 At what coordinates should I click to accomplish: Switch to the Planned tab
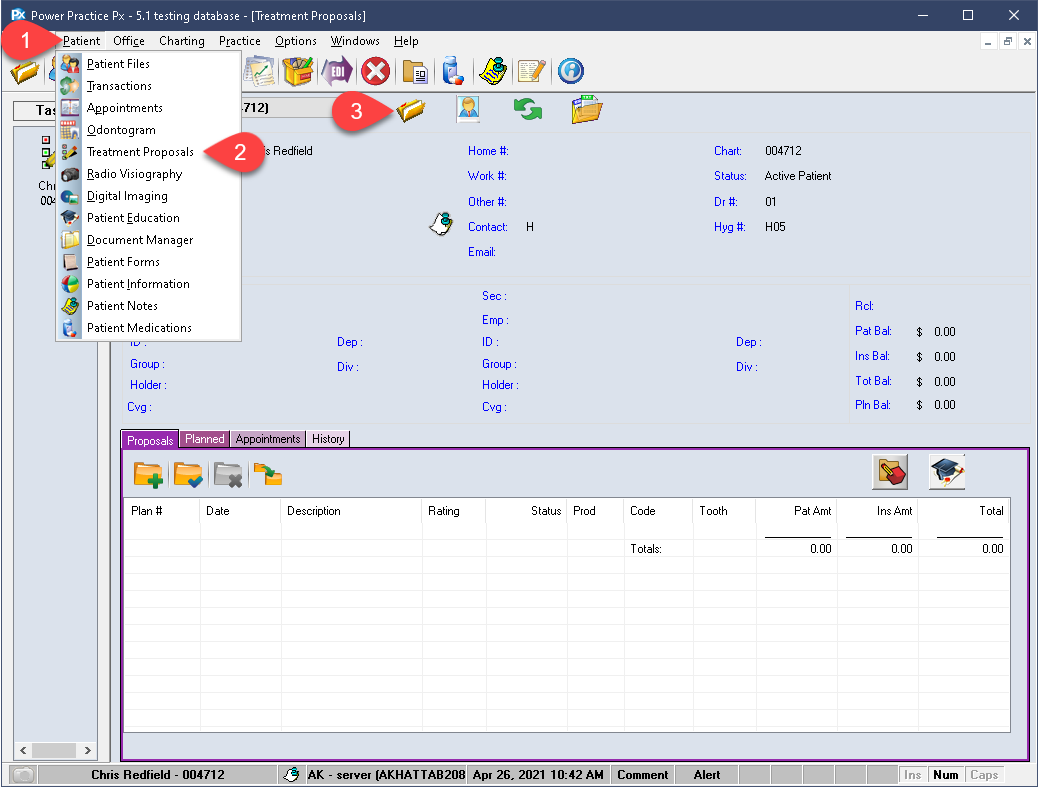coord(205,439)
